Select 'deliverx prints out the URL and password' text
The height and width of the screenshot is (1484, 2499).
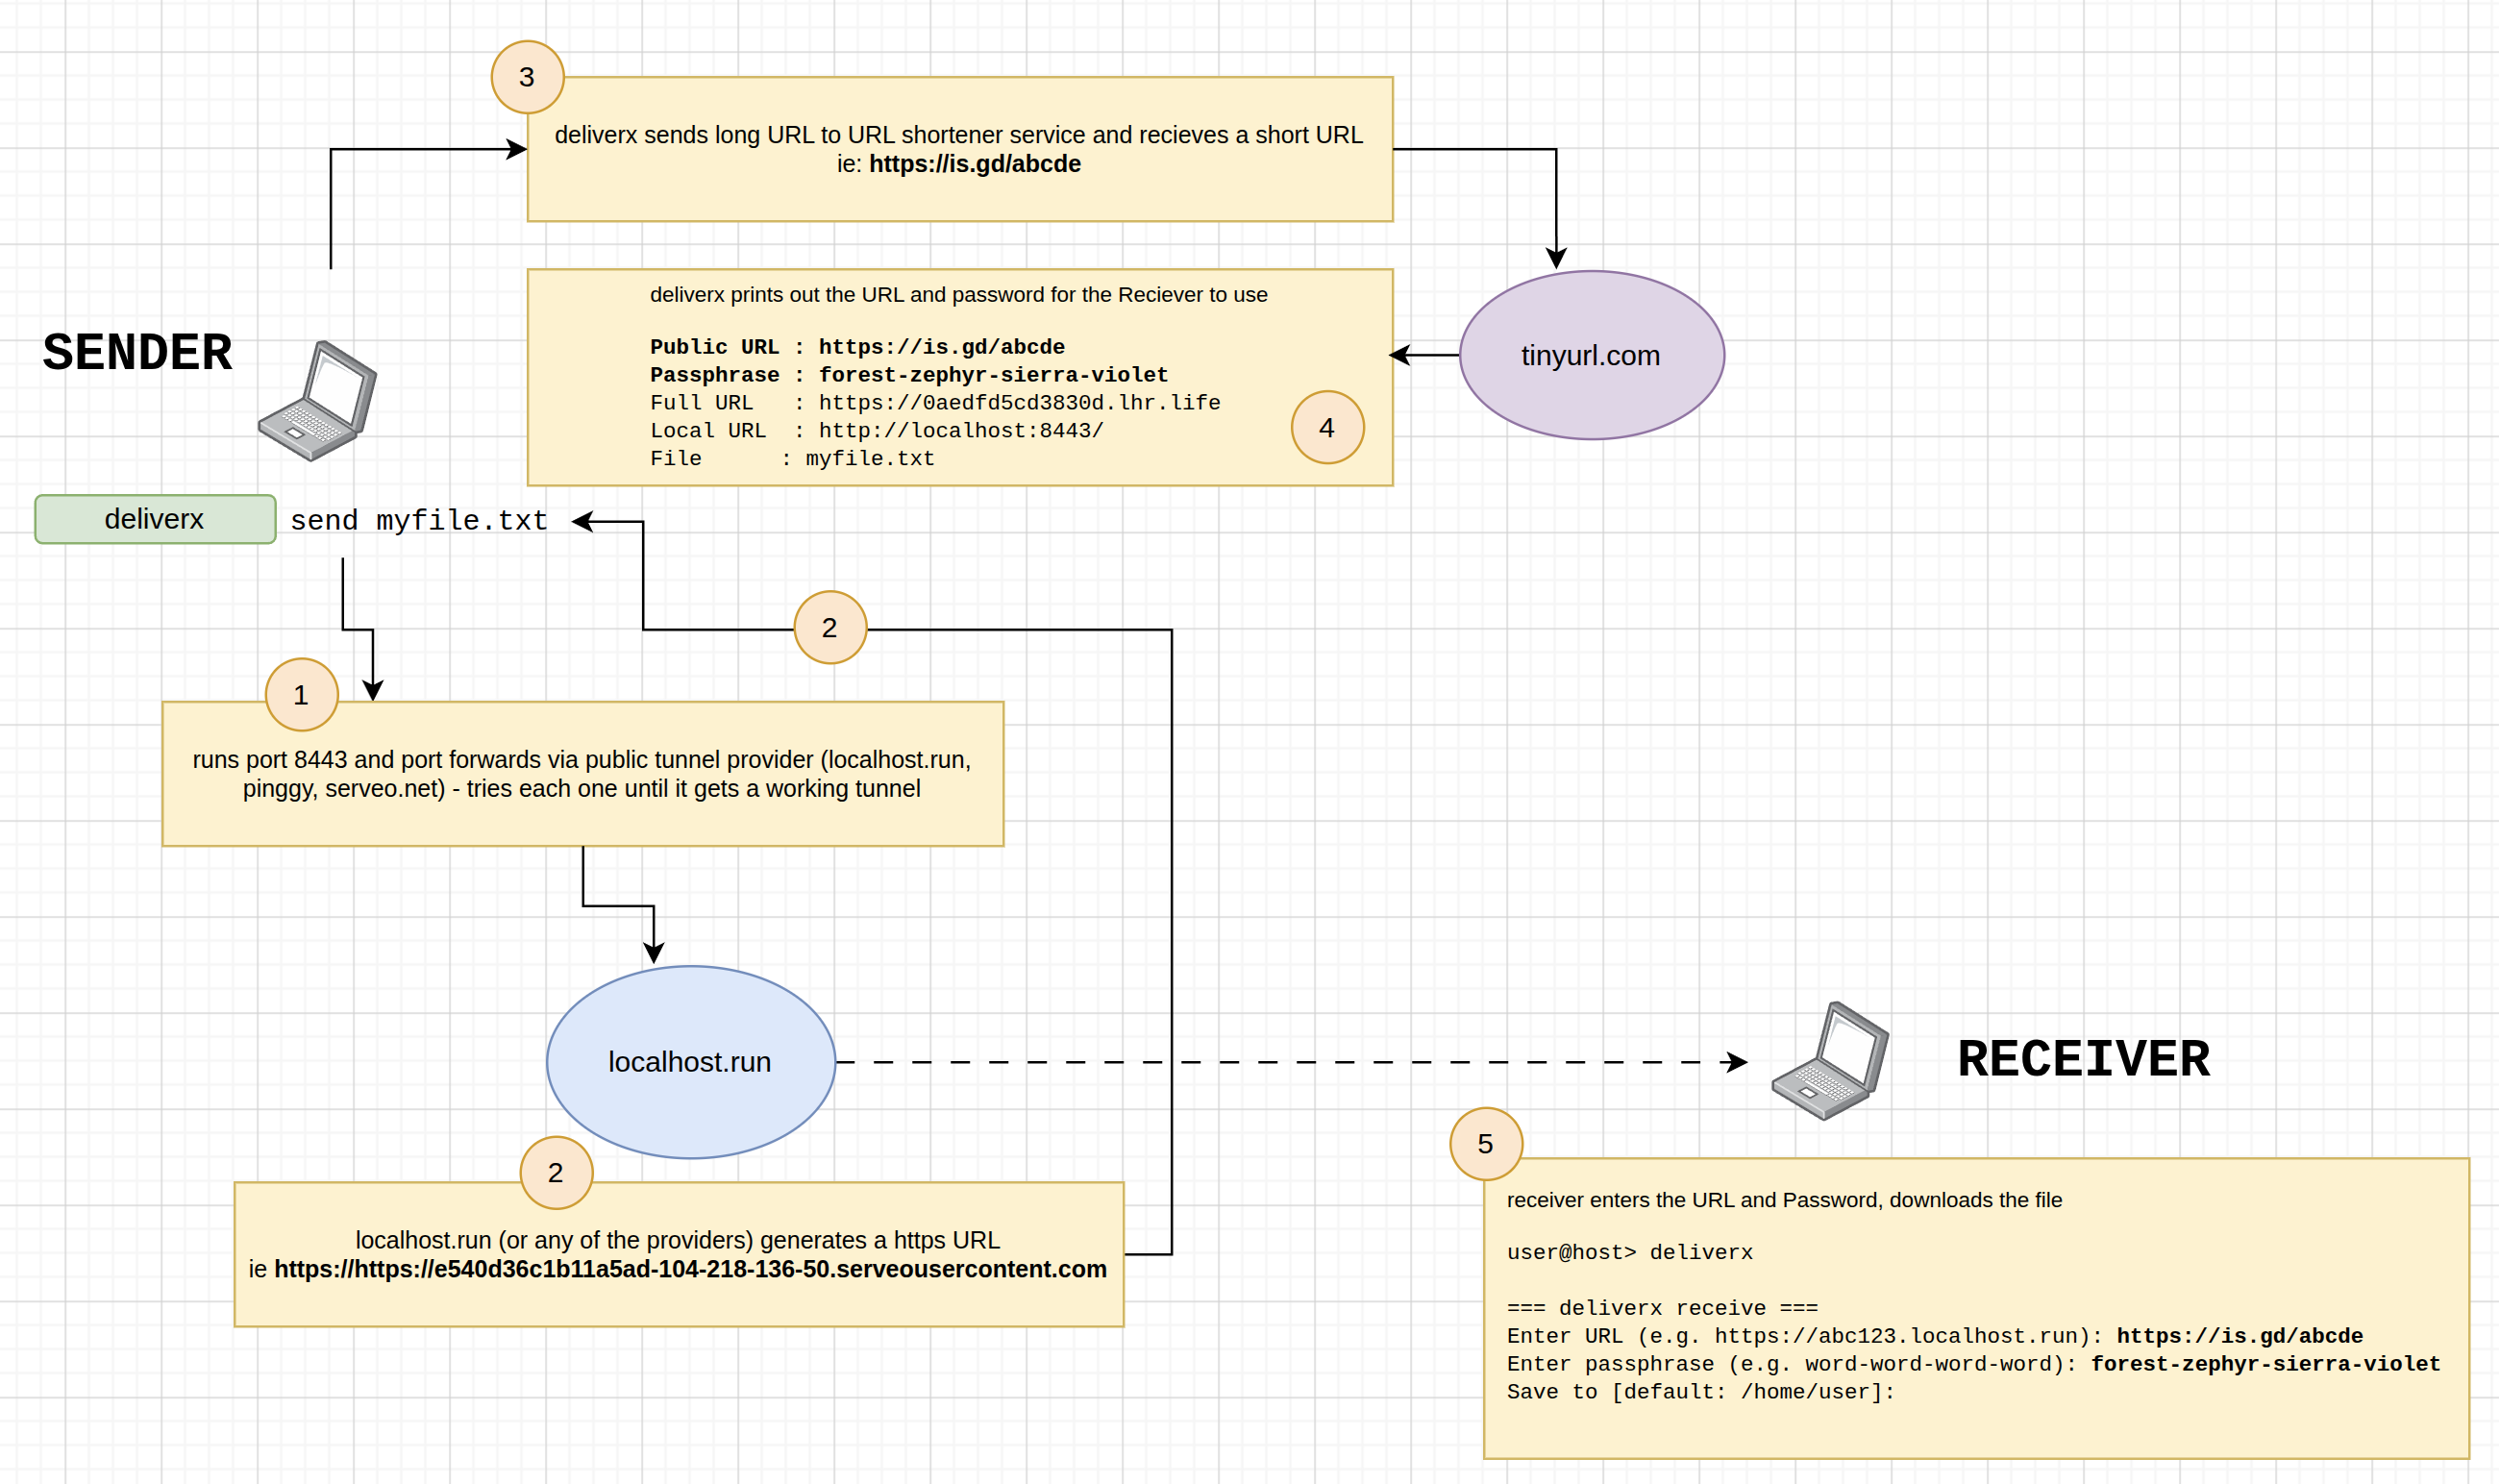pyautogui.click(x=958, y=295)
